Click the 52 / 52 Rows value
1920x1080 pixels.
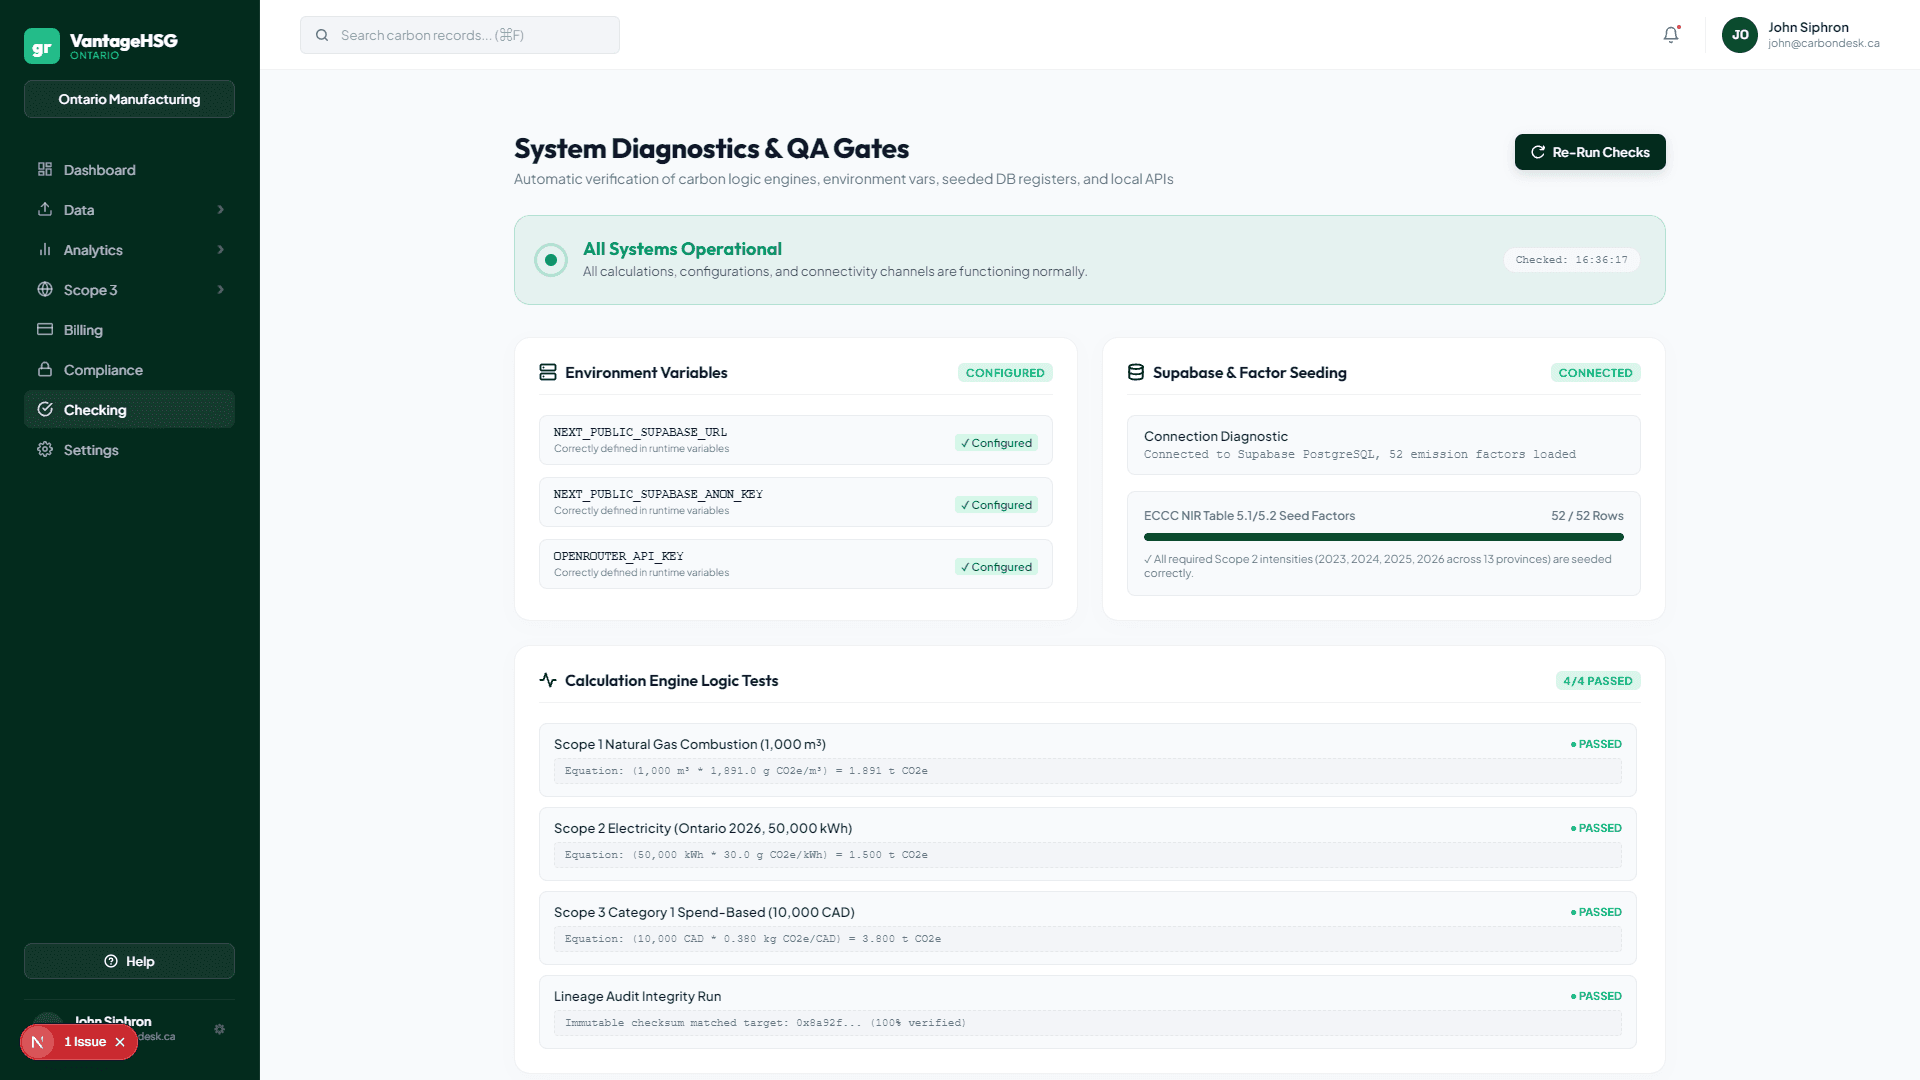point(1587,516)
